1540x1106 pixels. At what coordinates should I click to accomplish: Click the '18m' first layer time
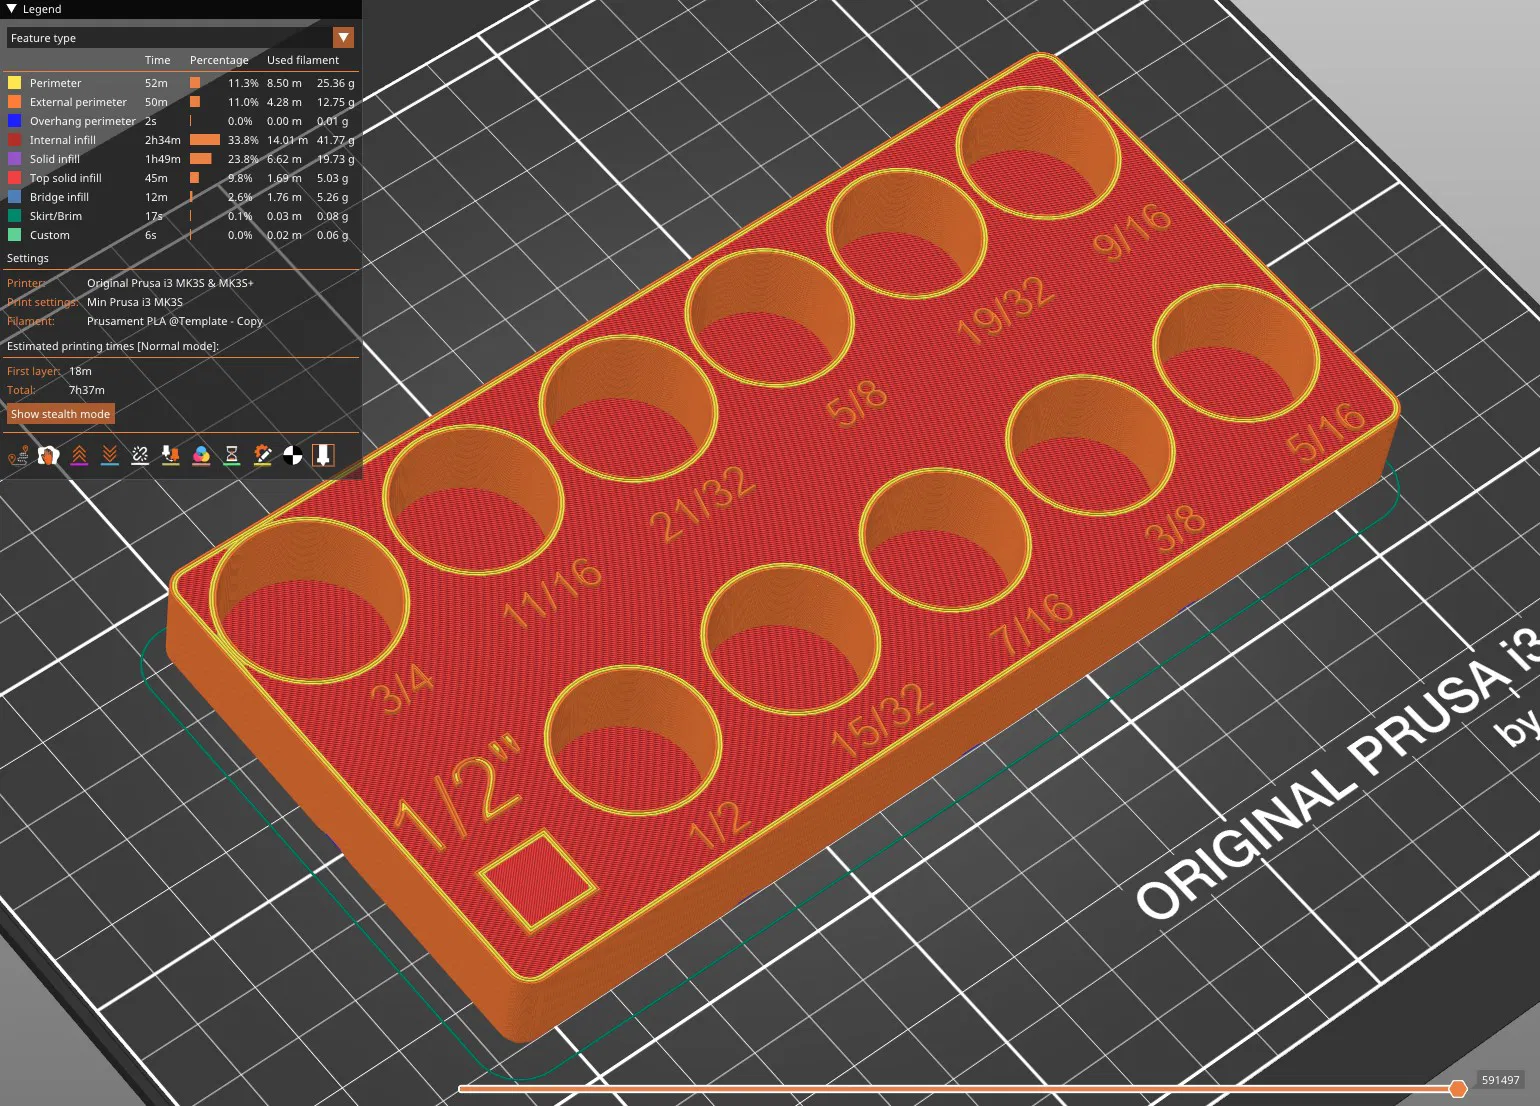[80, 371]
